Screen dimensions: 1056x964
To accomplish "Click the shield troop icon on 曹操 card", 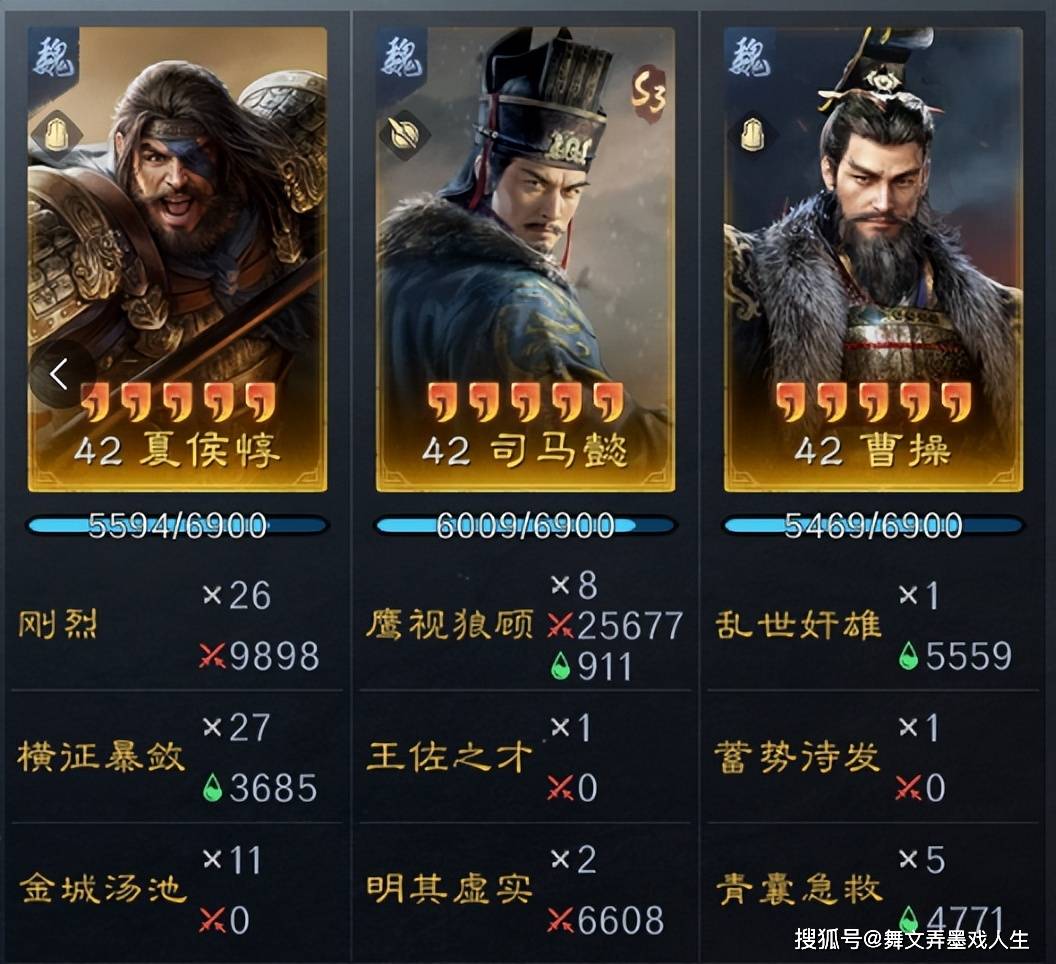I will click(x=752, y=135).
